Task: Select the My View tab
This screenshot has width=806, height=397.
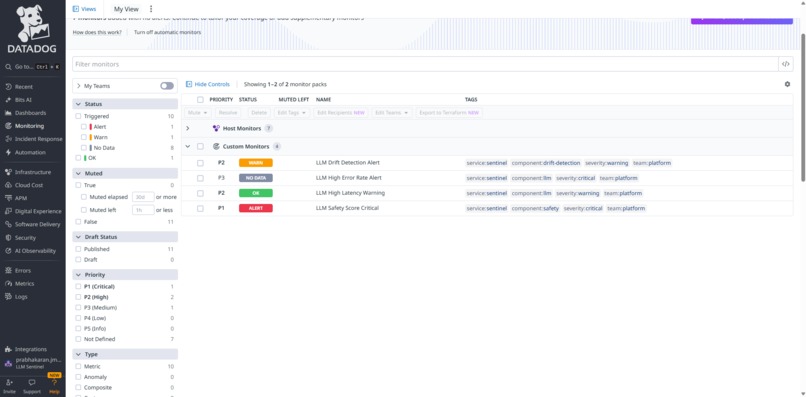Action: 126,9
